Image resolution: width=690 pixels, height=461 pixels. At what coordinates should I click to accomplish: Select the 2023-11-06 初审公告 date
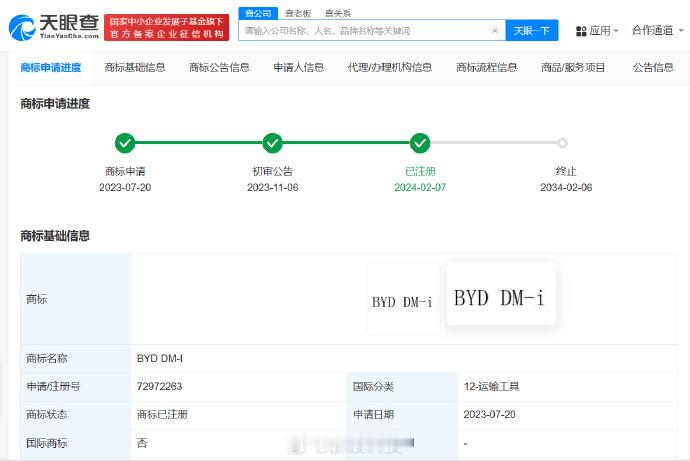272,187
